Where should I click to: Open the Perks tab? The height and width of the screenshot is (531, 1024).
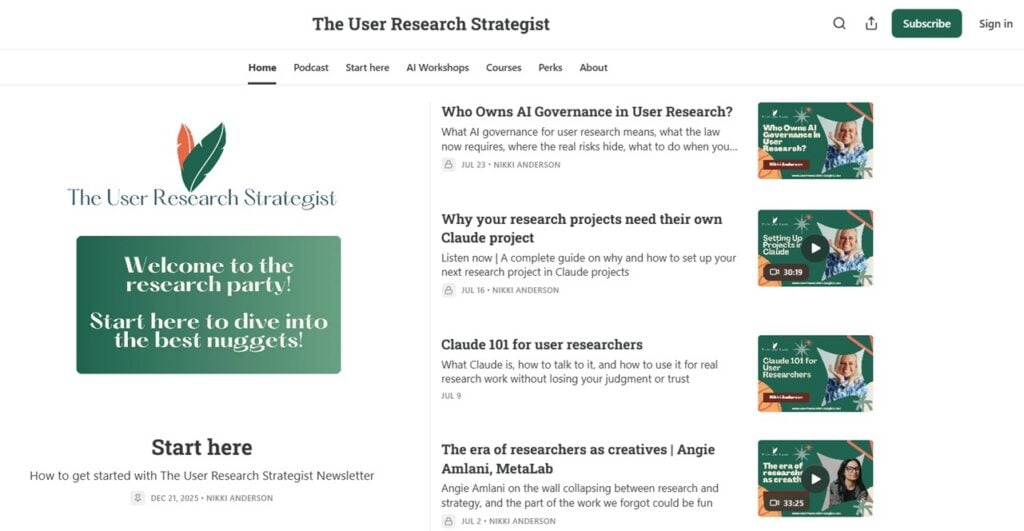(550, 67)
